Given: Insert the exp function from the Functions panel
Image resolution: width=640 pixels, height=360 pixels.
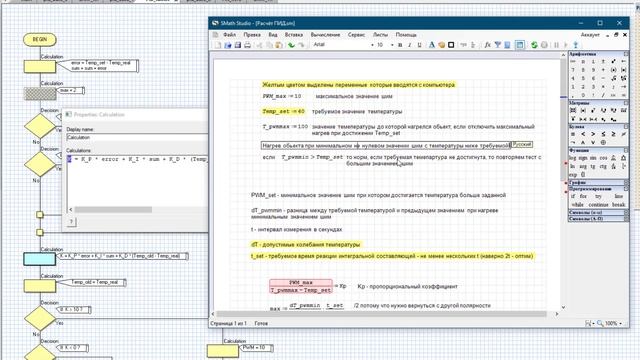Looking at the screenshot, I should (x=573, y=174).
